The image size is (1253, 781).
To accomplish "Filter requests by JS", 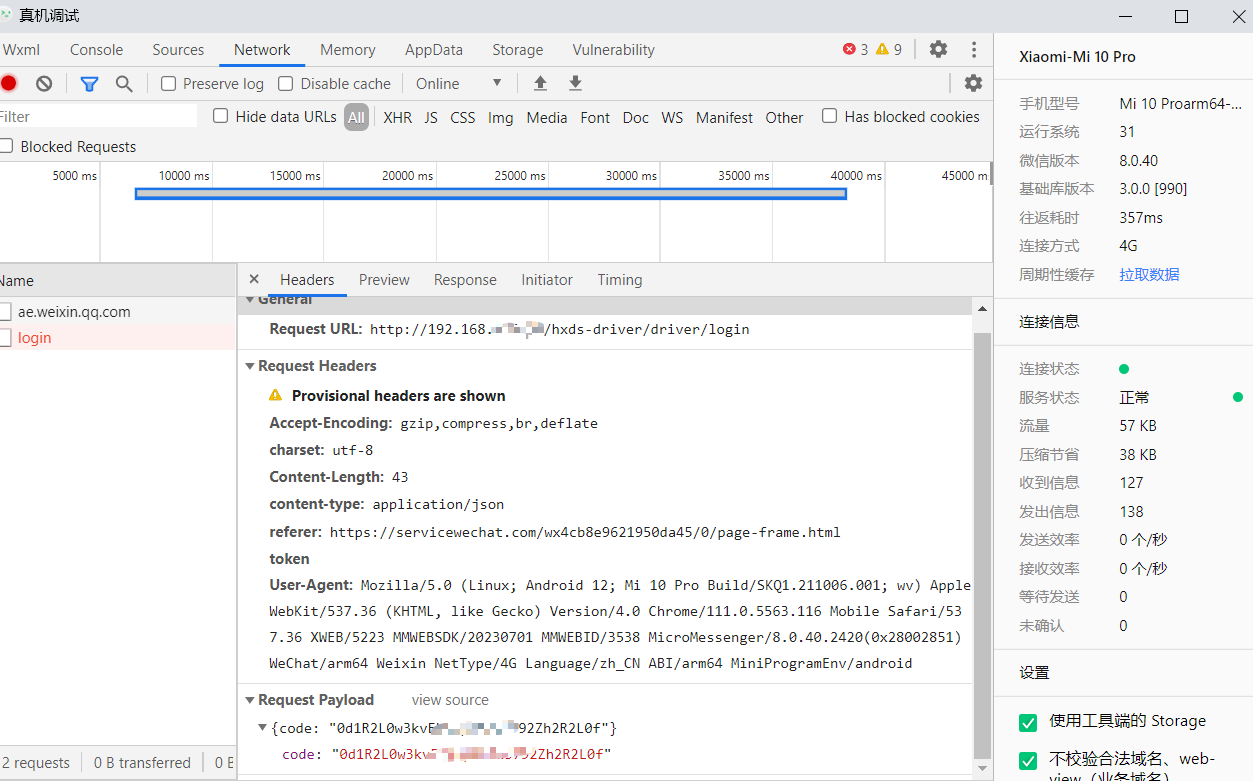I will 431,117.
